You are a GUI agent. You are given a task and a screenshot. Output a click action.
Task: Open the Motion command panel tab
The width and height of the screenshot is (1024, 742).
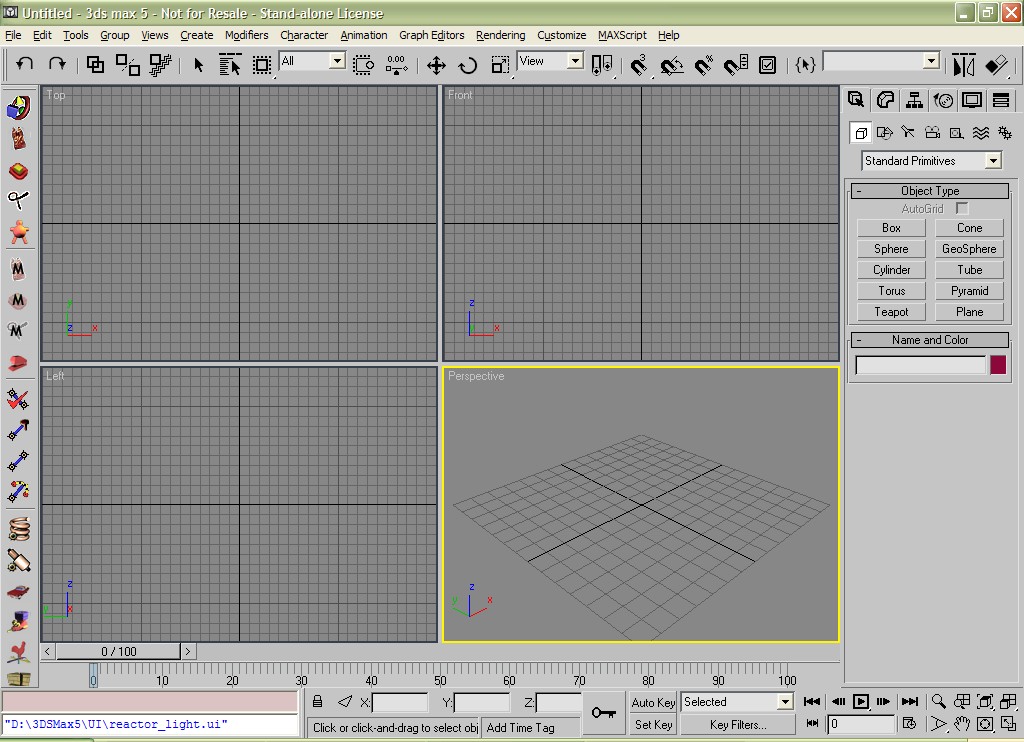tap(943, 100)
